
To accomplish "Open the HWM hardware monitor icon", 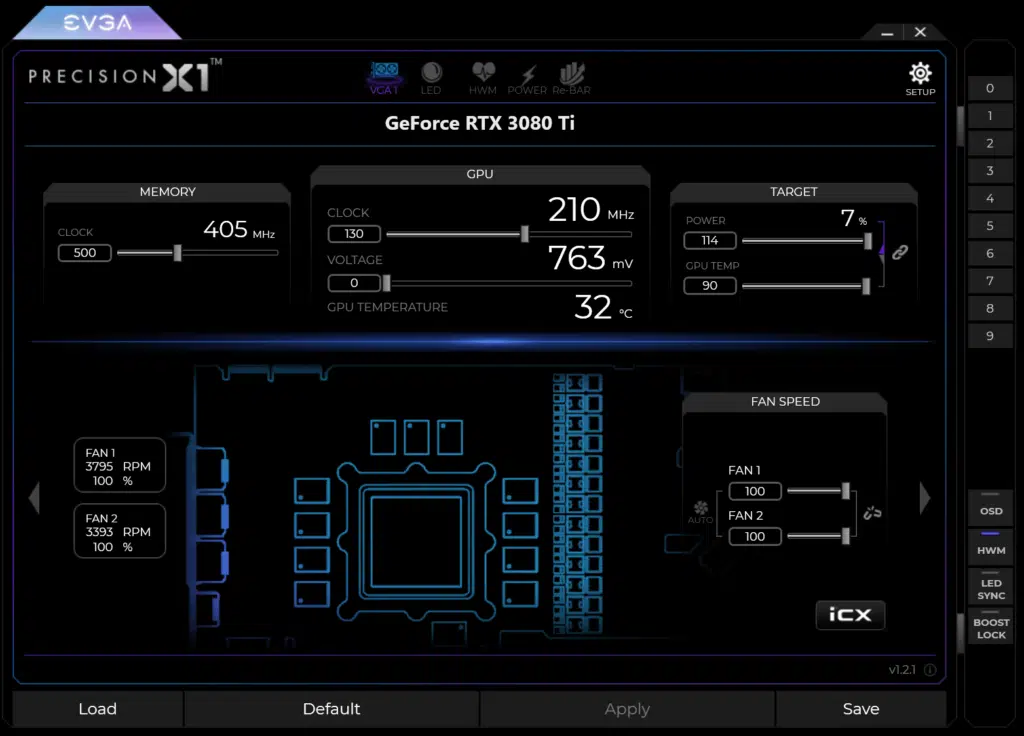I will (x=483, y=77).
